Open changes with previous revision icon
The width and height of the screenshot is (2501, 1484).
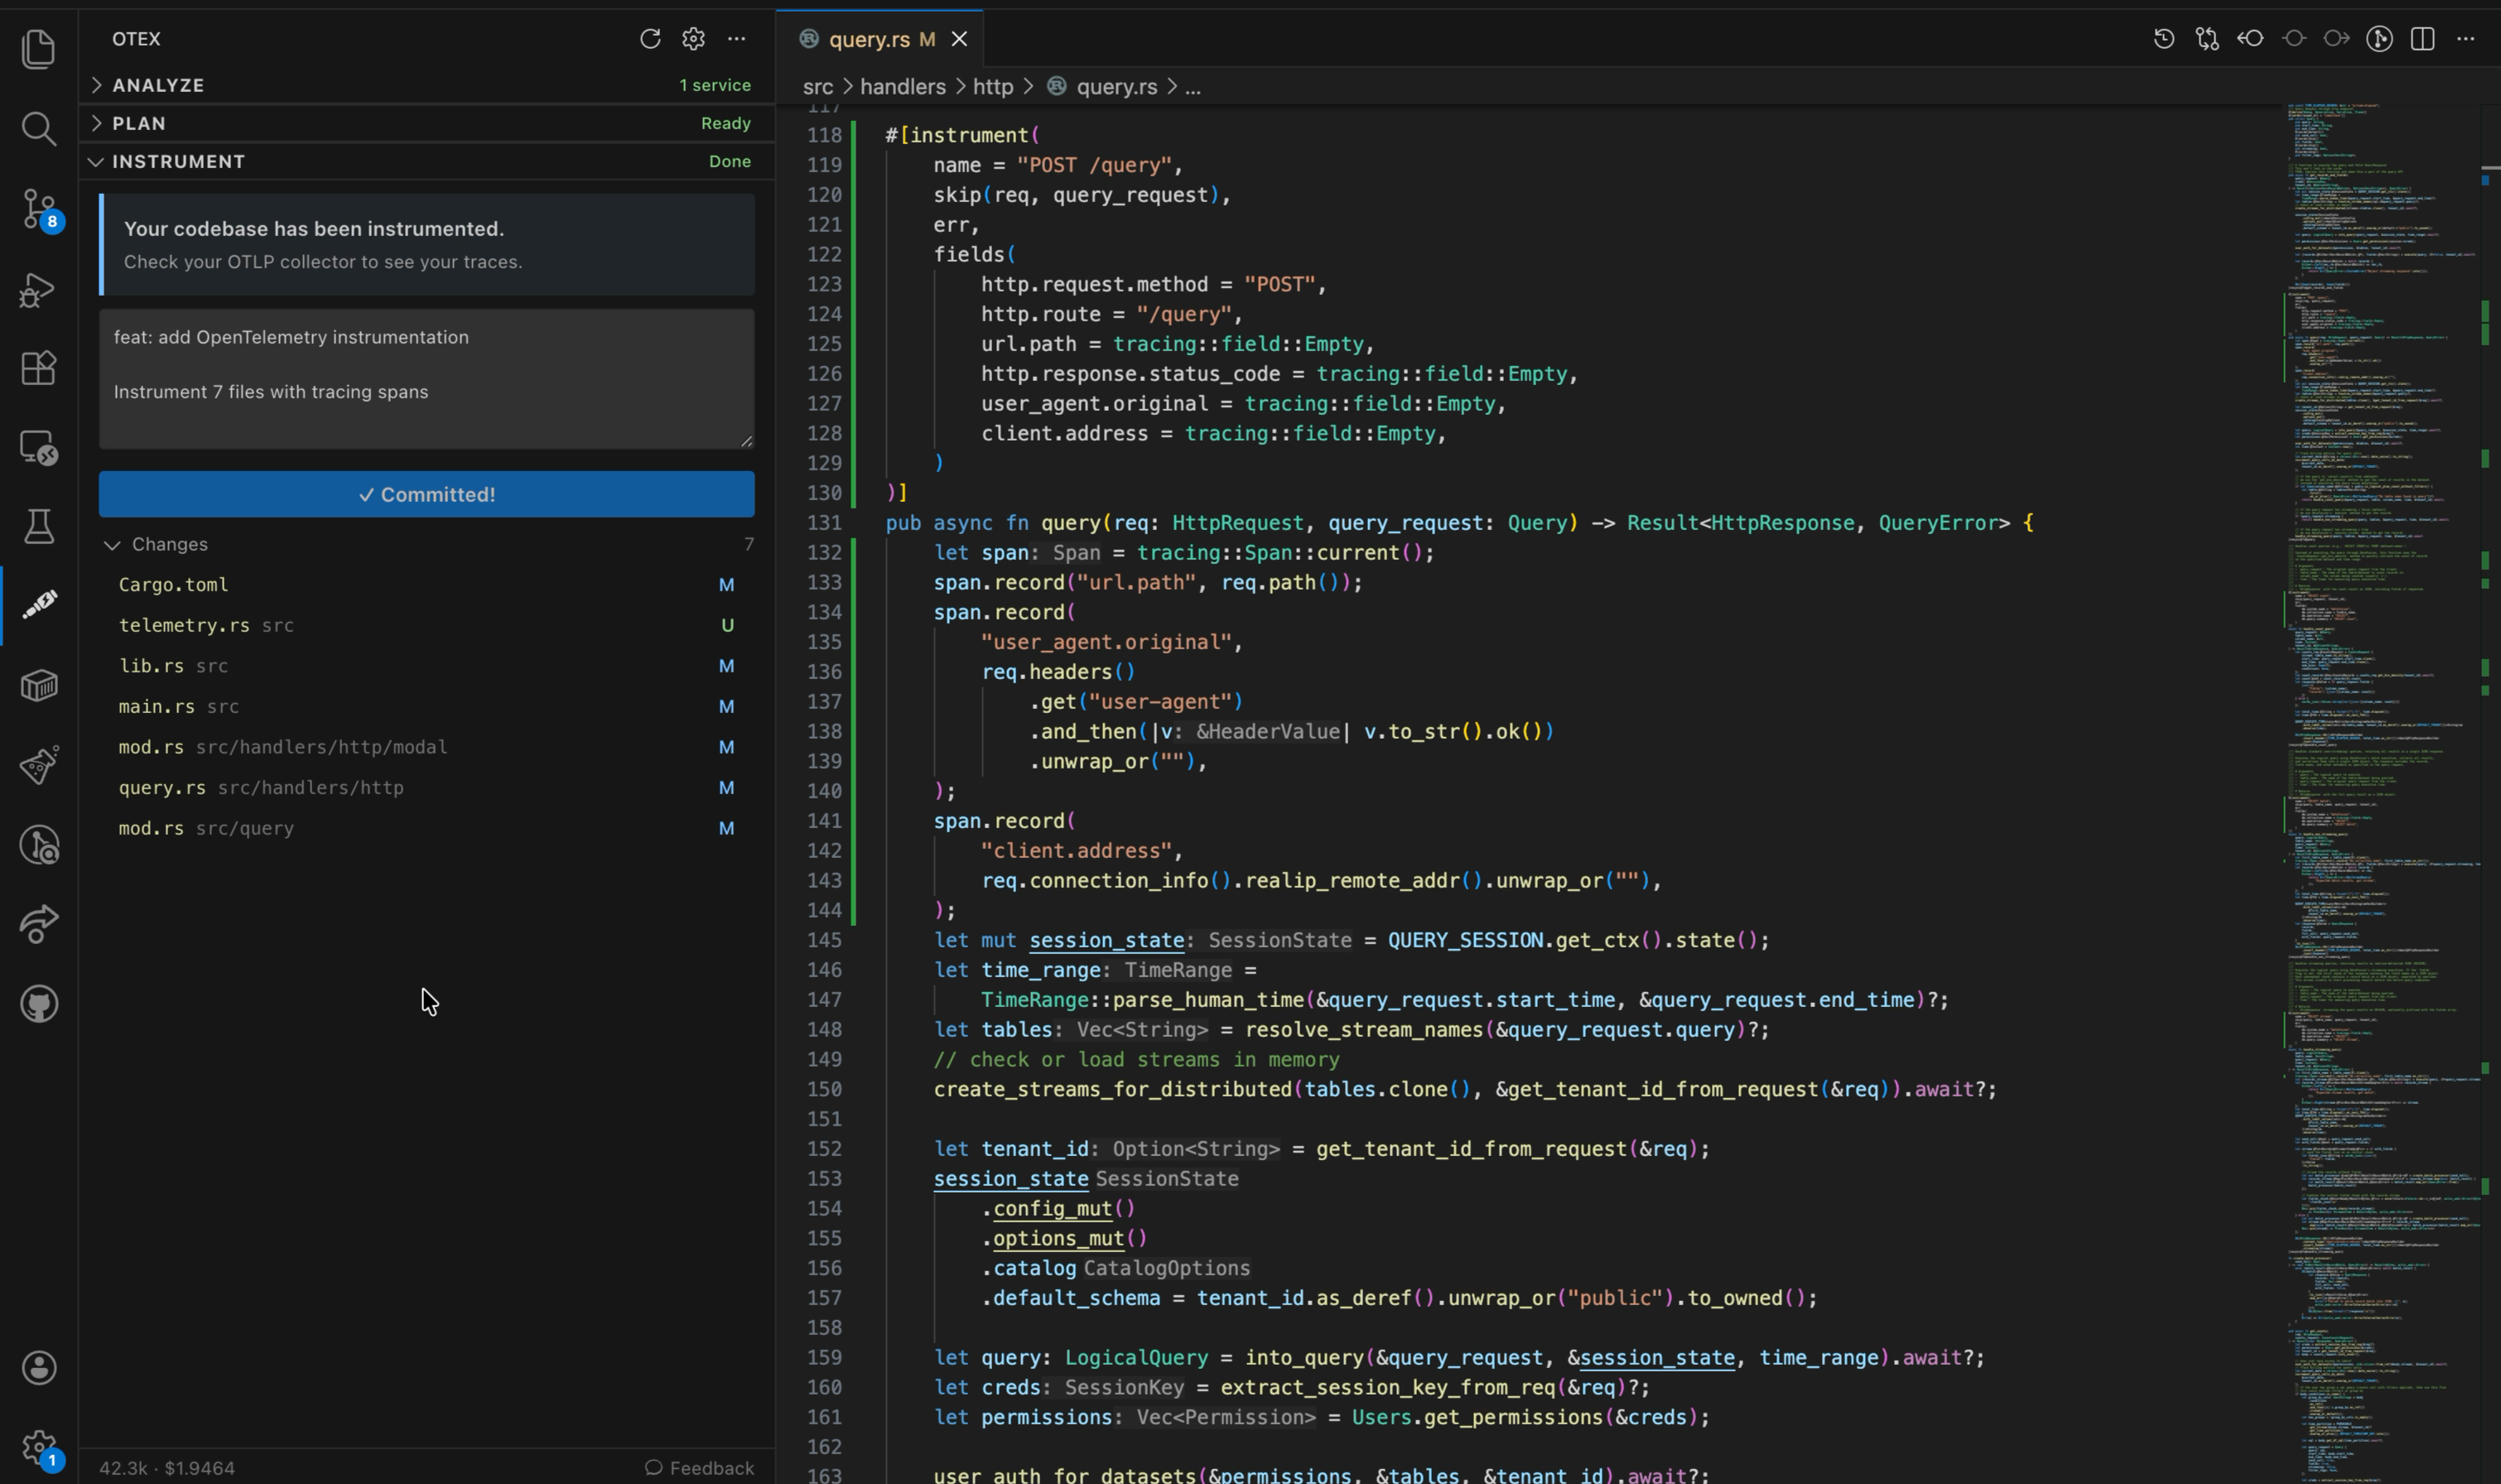pyautogui.click(x=2250, y=39)
